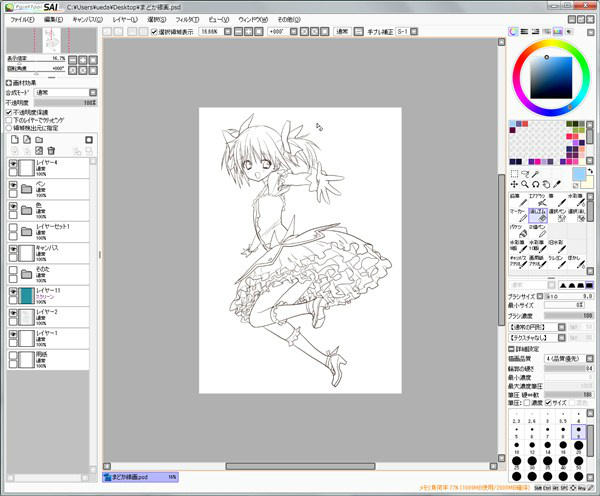The image size is (600, 496).
Task: Choose the marker (マーカー) tool
Action: [518, 215]
